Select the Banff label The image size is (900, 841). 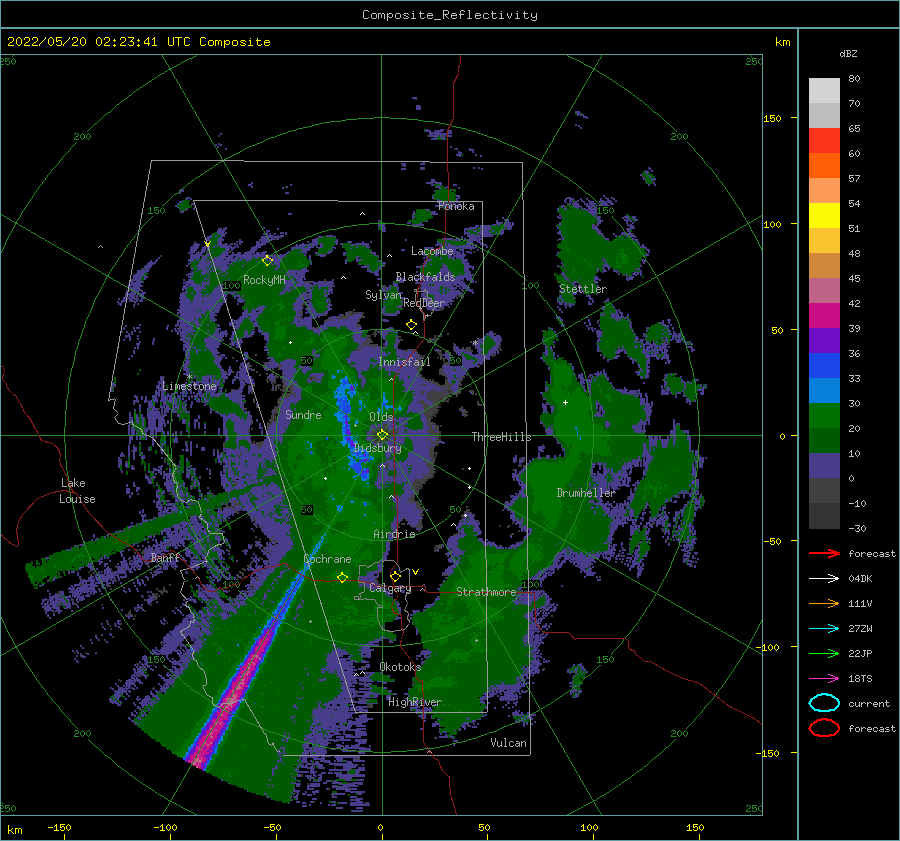tap(165, 557)
